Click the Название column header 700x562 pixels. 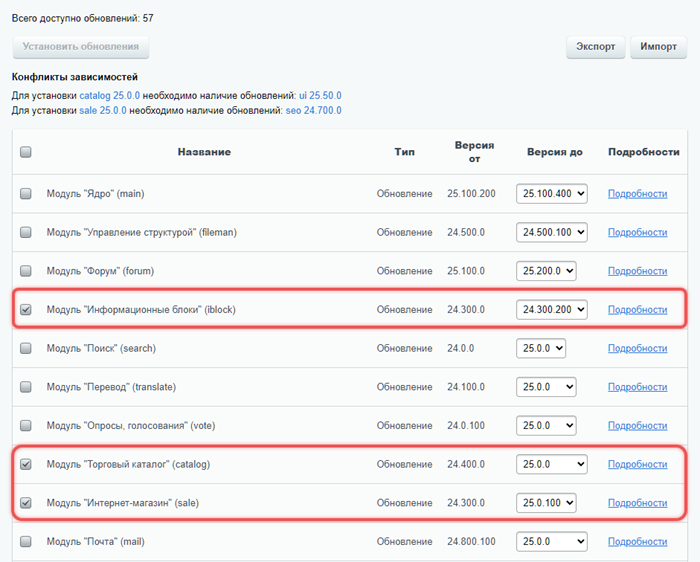pos(204,152)
